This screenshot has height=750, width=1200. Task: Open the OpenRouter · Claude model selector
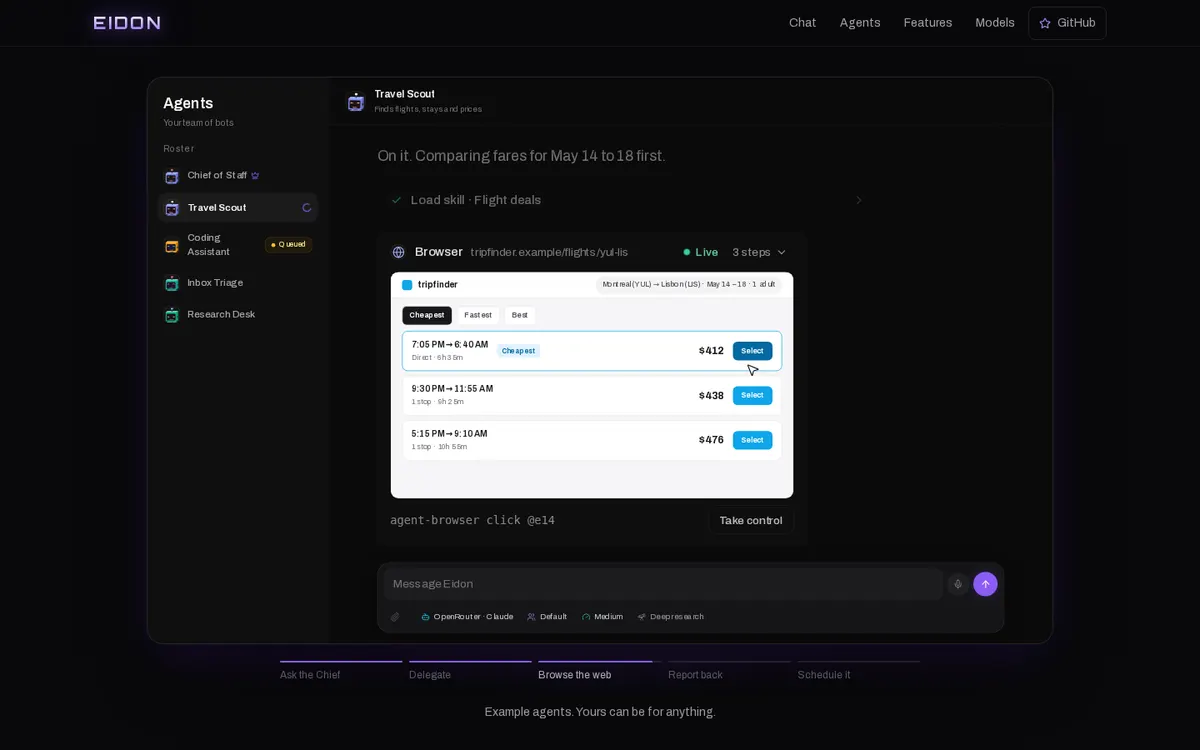tap(467, 617)
